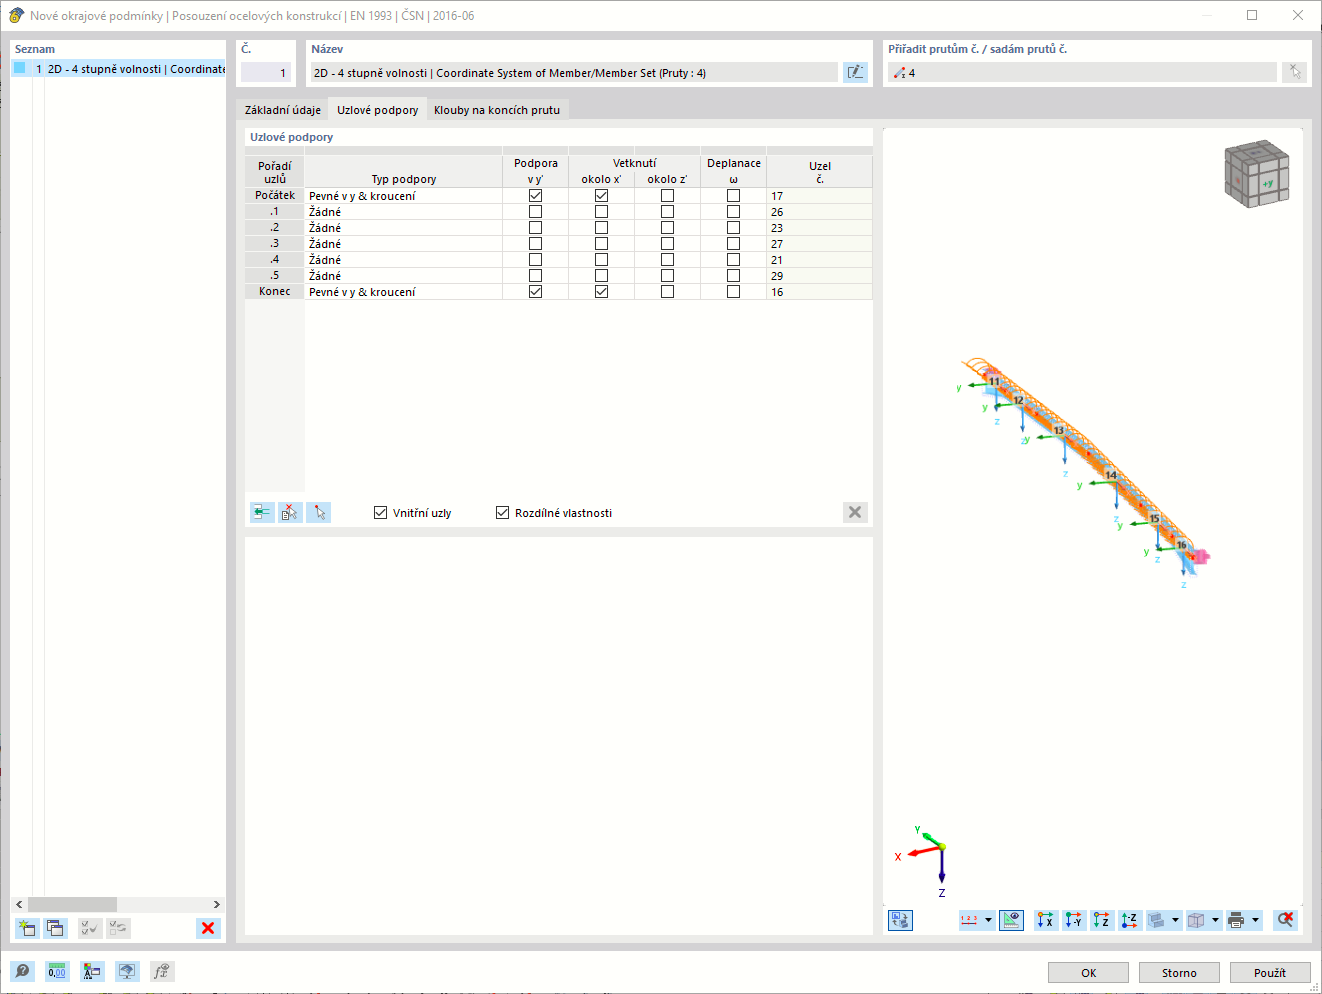Uncheck Podpora v y' for Počátek row
The image size is (1322, 994).
point(536,196)
